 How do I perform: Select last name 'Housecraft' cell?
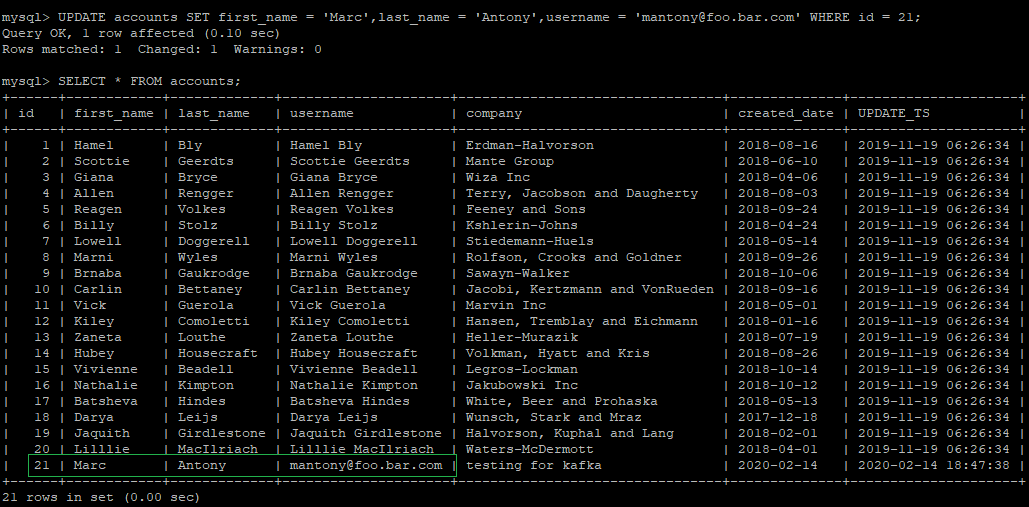[218, 354]
